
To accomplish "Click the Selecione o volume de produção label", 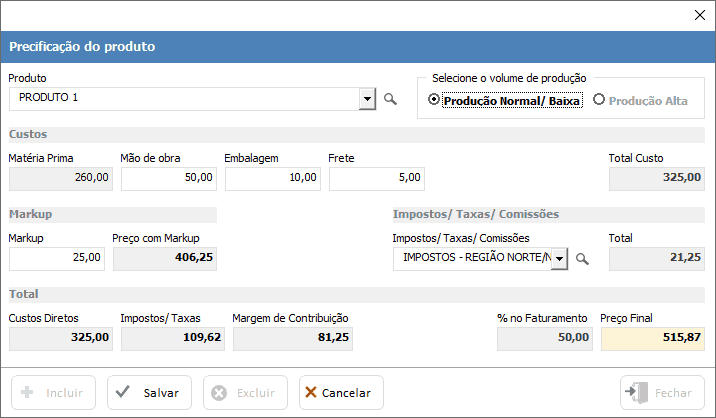I will coord(509,78).
